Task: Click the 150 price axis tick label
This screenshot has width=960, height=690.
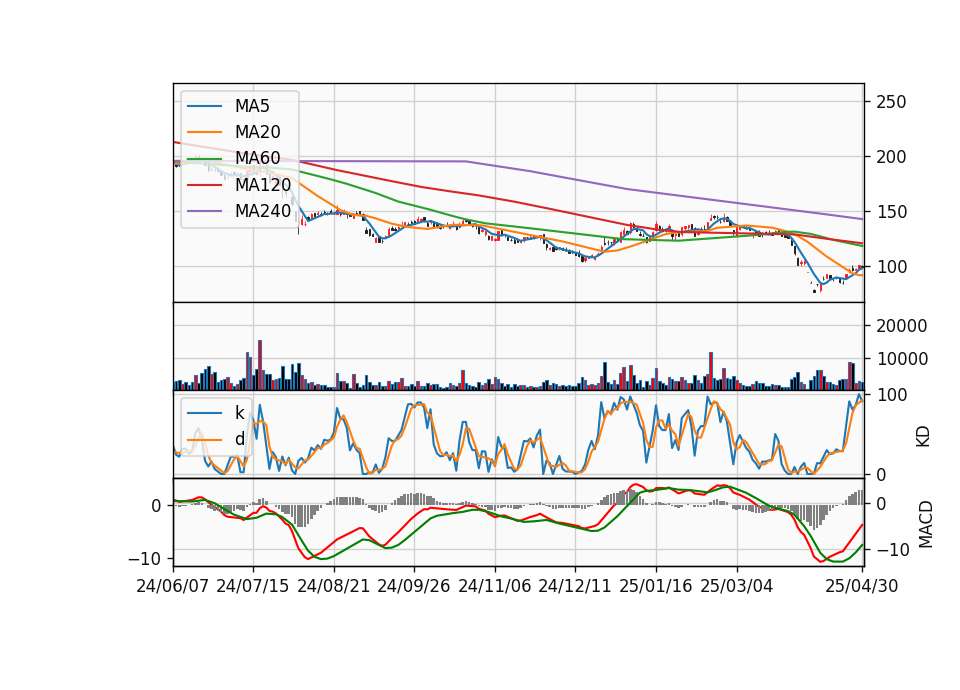Action: pyautogui.click(x=891, y=212)
